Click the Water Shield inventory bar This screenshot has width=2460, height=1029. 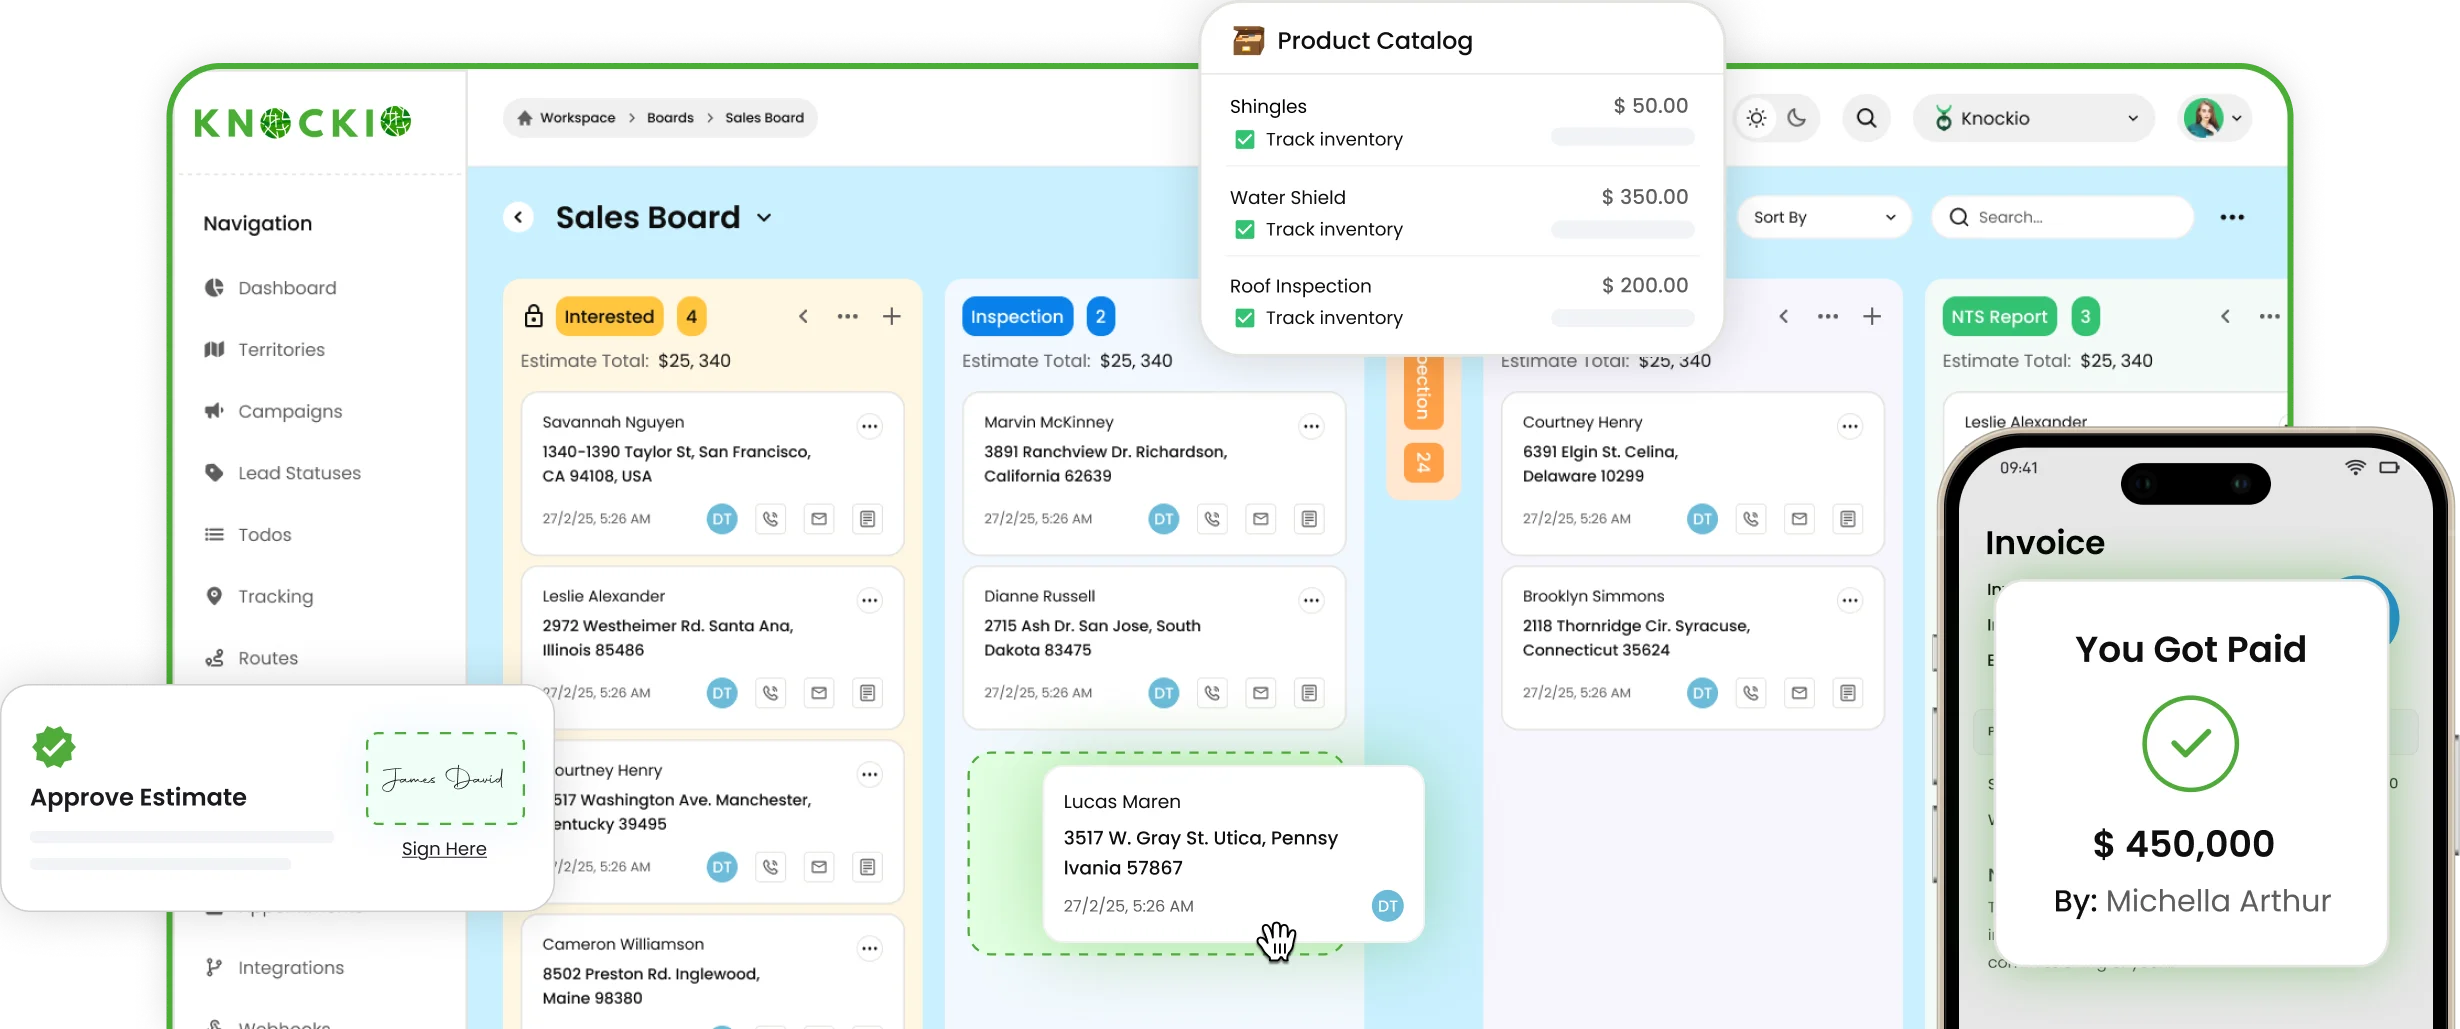pos(1622,230)
